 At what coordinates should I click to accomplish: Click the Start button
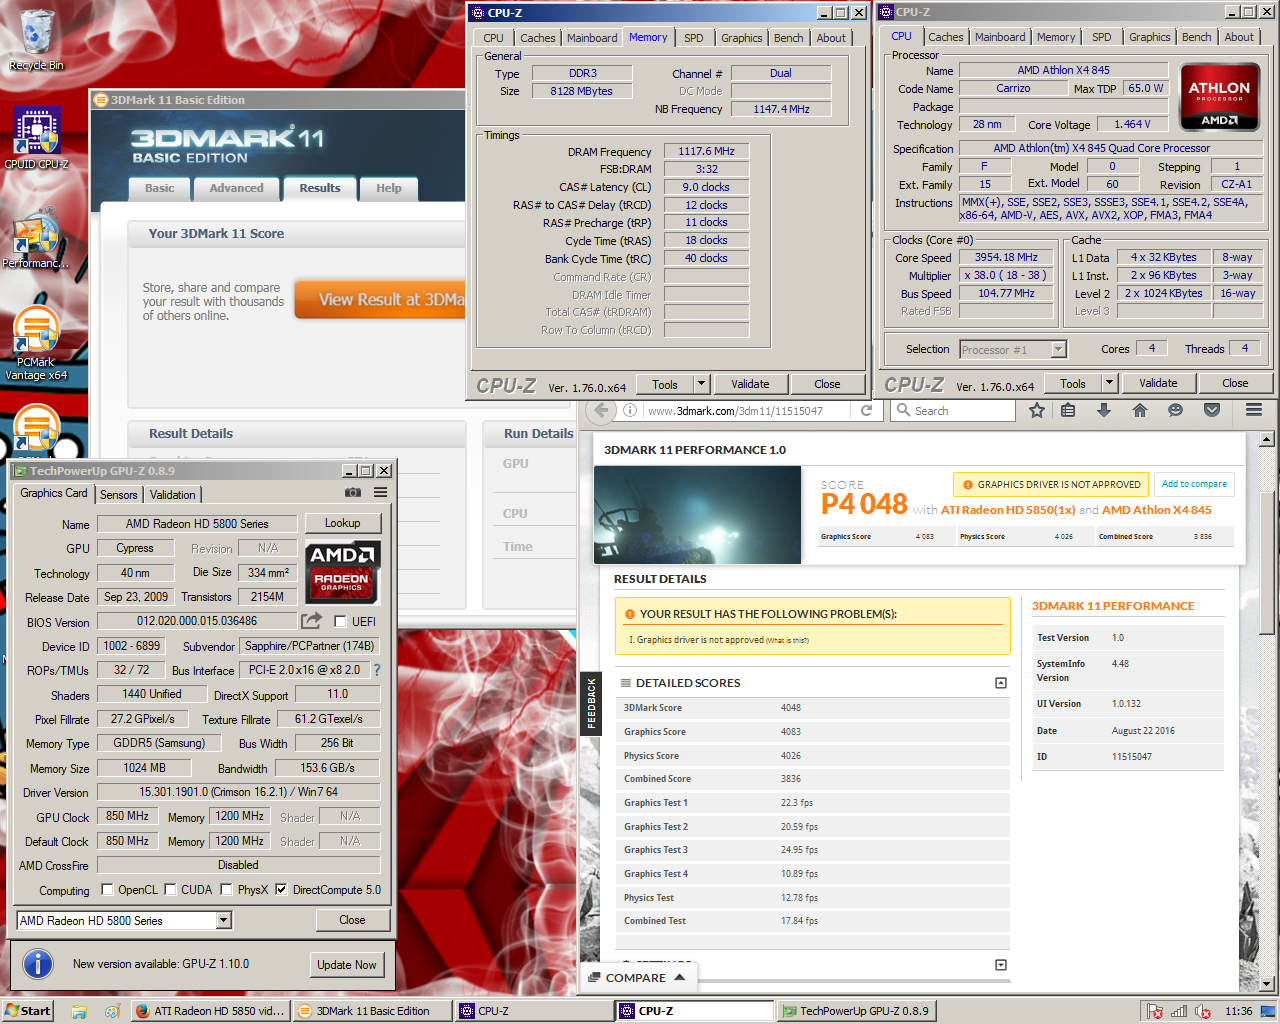coord(27,1011)
